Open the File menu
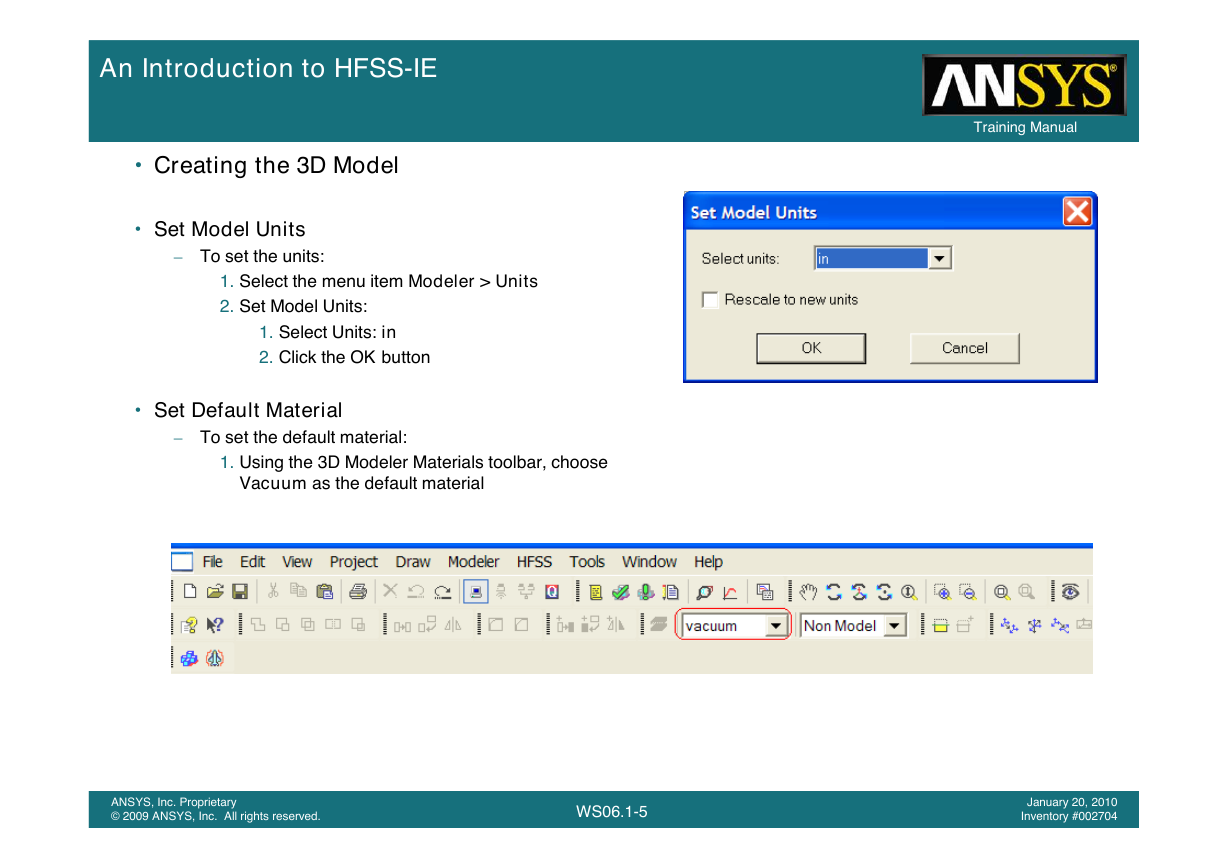 (213, 562)
